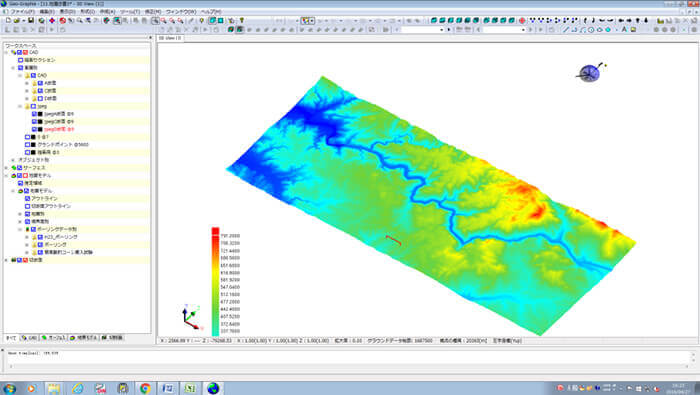
Task: Select the first teal view cube icon
Action: [433, 21]
